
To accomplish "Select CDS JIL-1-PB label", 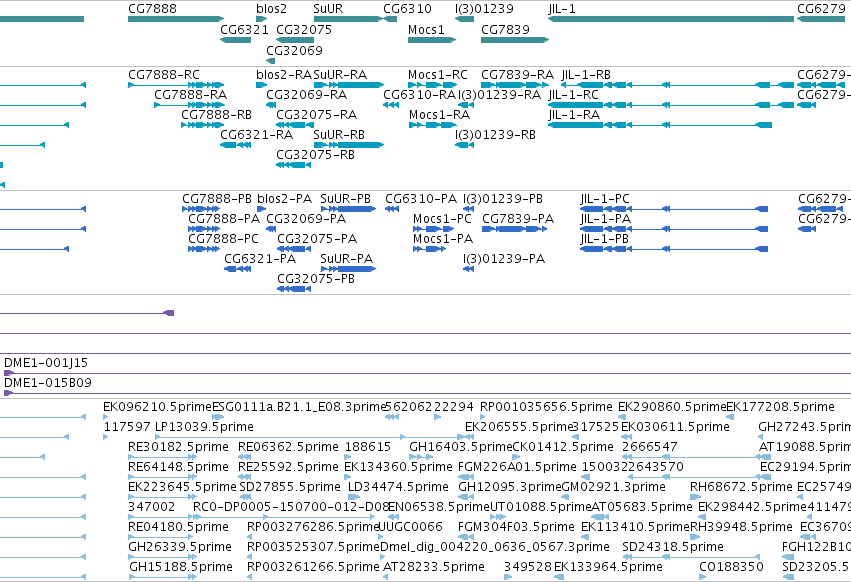I will tap(605, 238).
